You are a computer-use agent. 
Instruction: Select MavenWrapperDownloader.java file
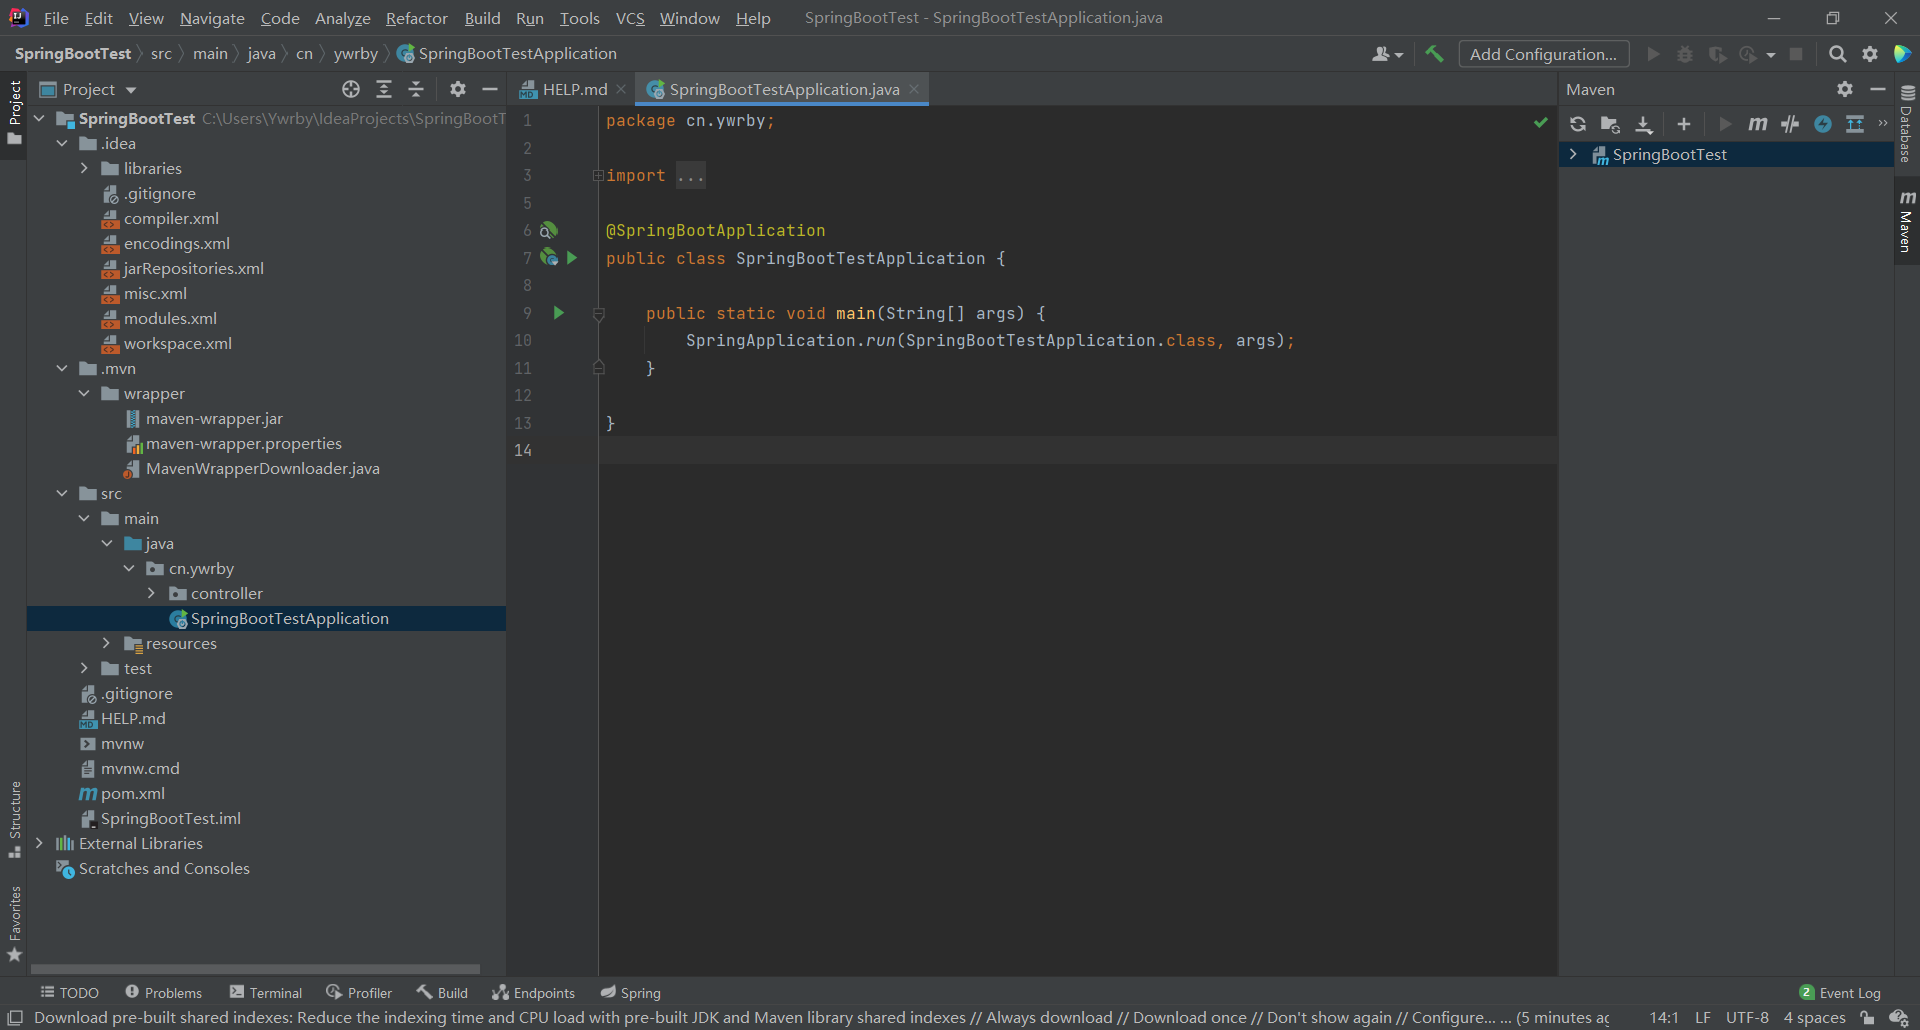tap(263, 468)
